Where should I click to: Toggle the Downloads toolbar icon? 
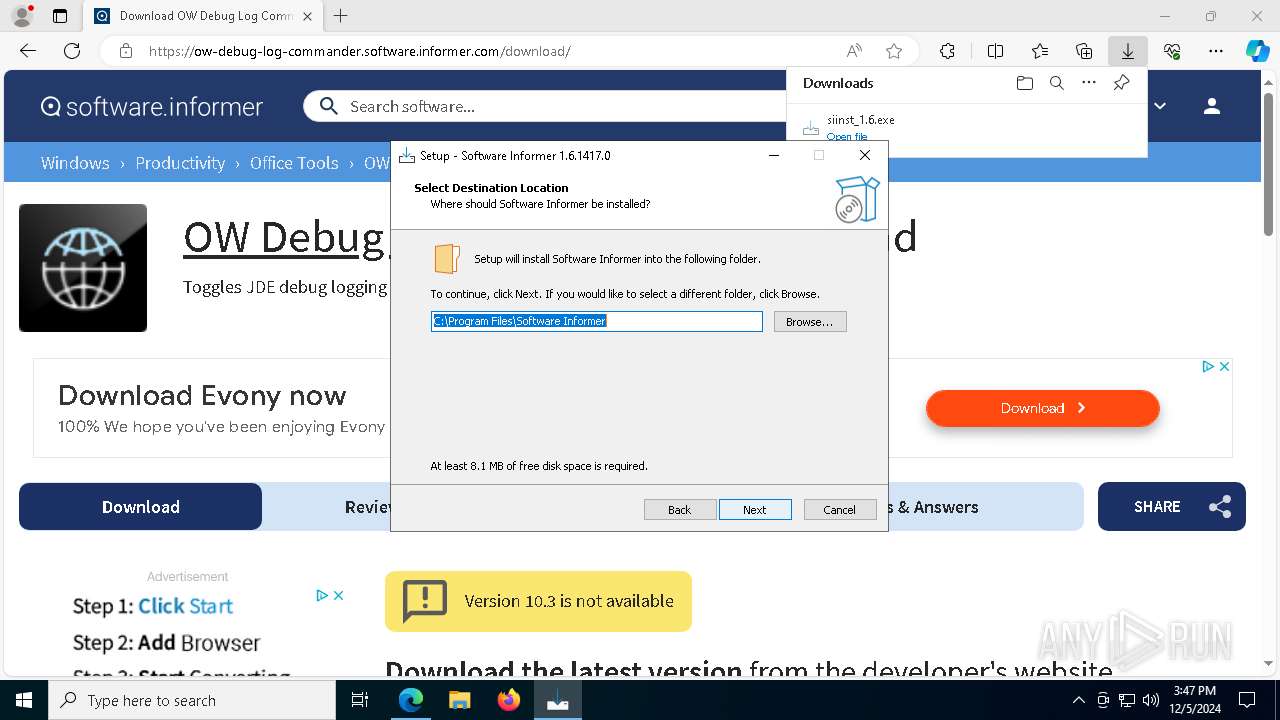tap(1127, 51)
